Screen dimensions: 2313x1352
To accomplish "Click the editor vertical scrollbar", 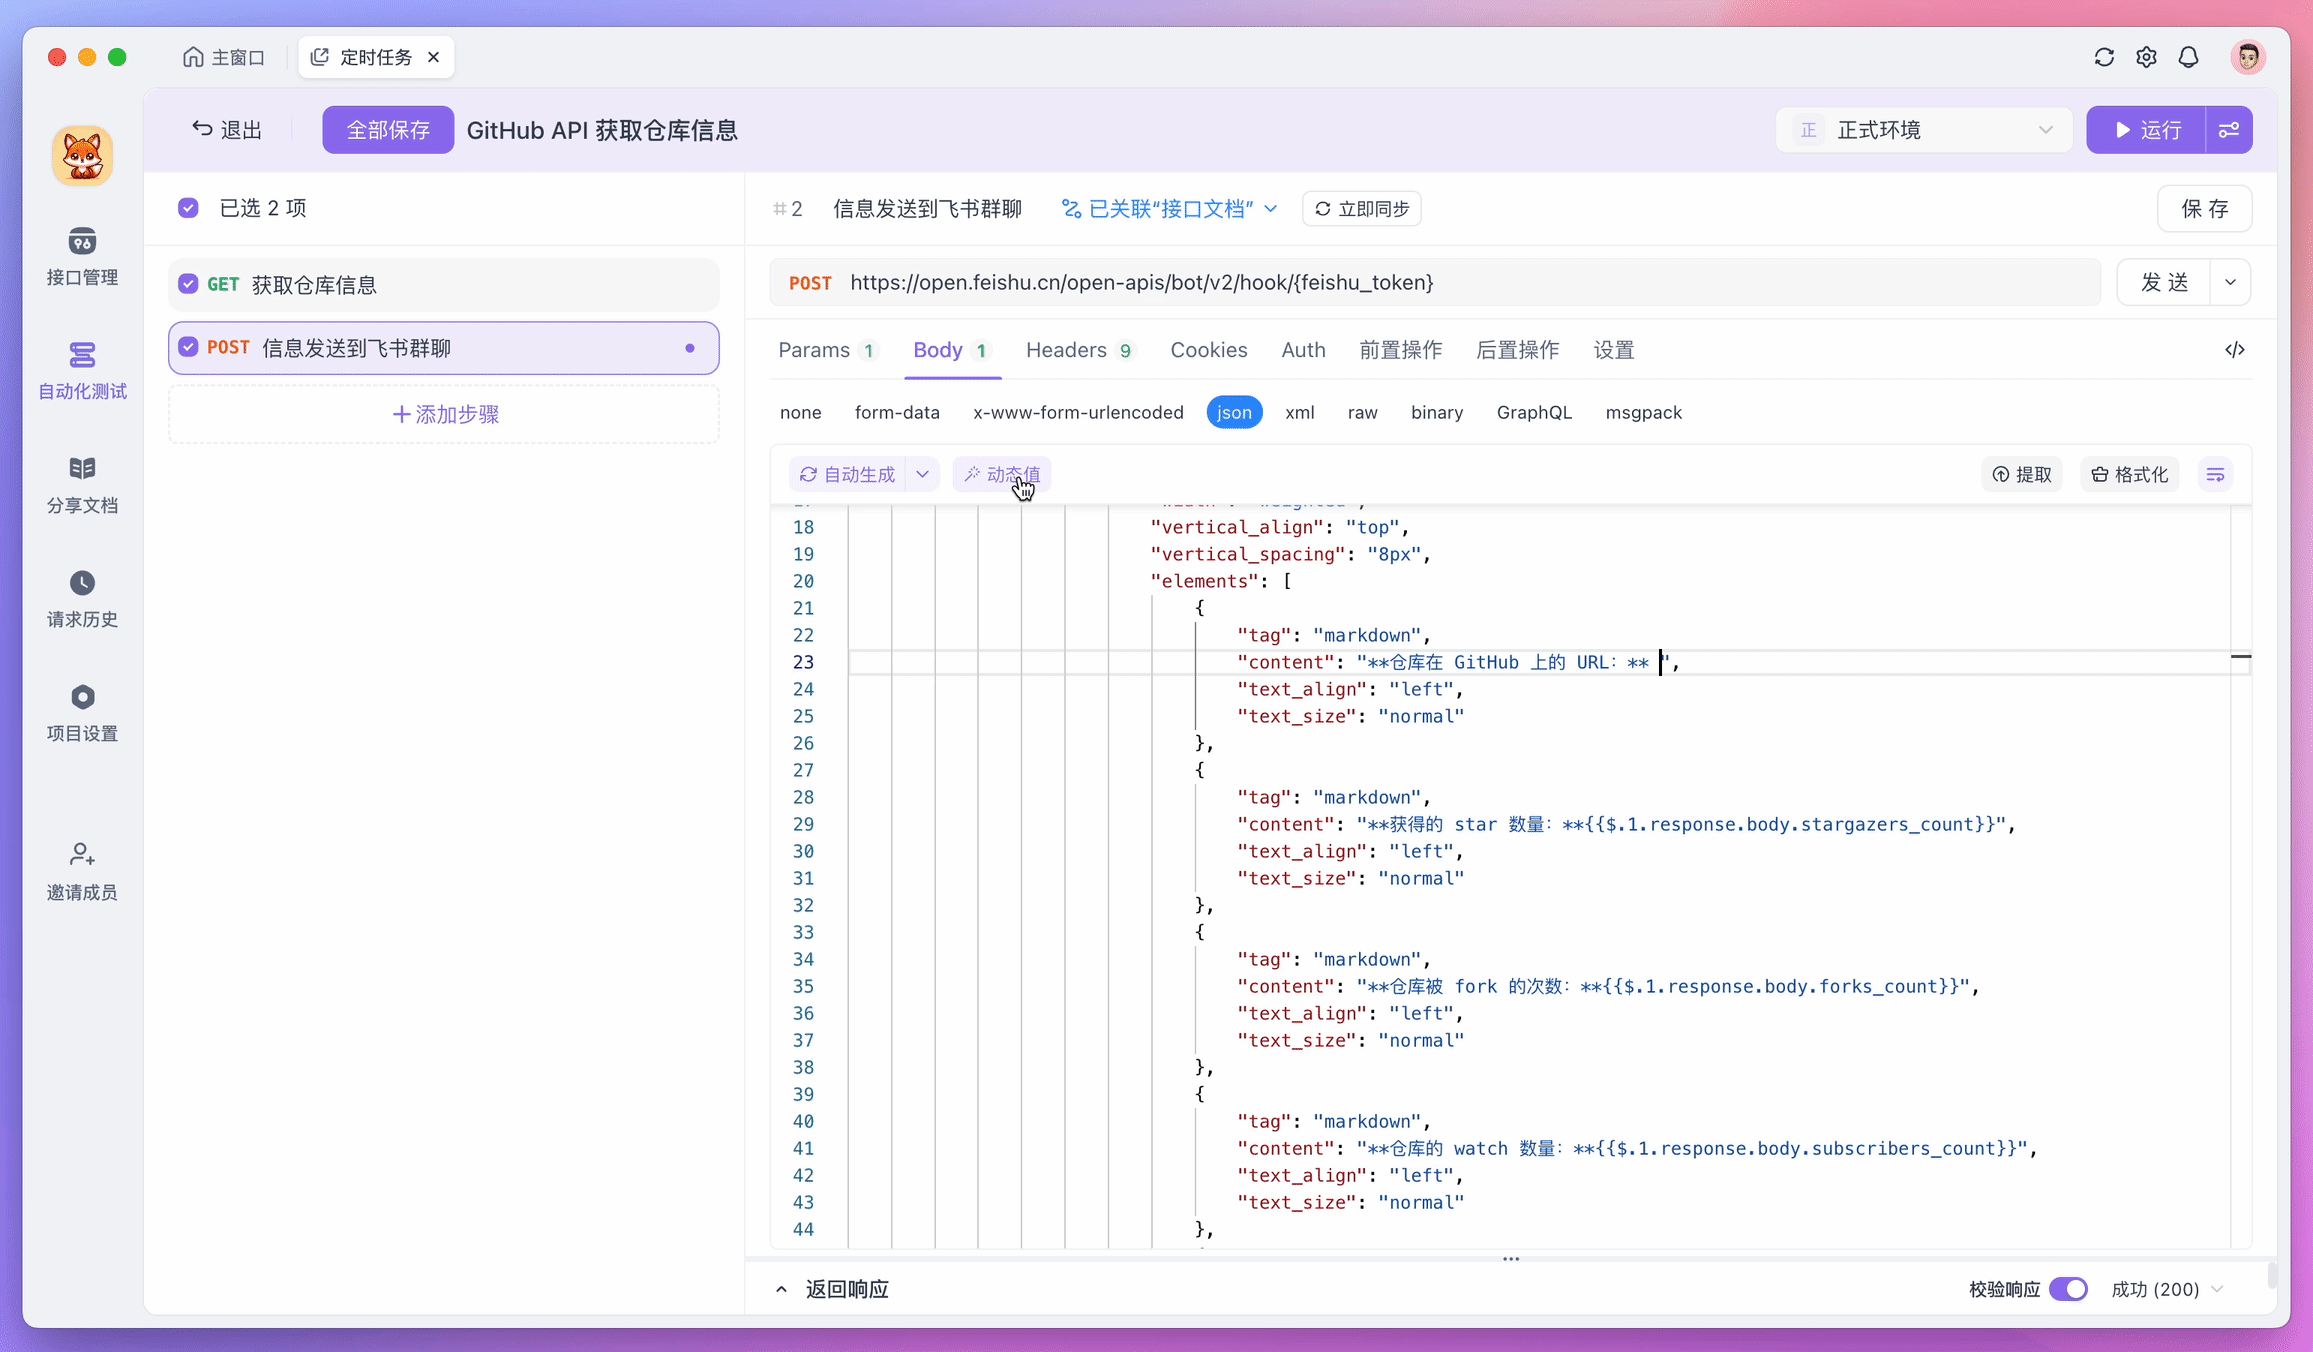I will 2241,876.
